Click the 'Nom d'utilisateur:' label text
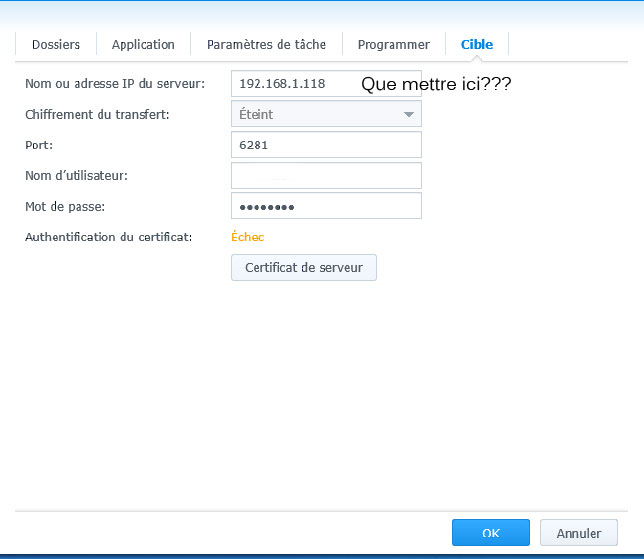 pos(76,176)
